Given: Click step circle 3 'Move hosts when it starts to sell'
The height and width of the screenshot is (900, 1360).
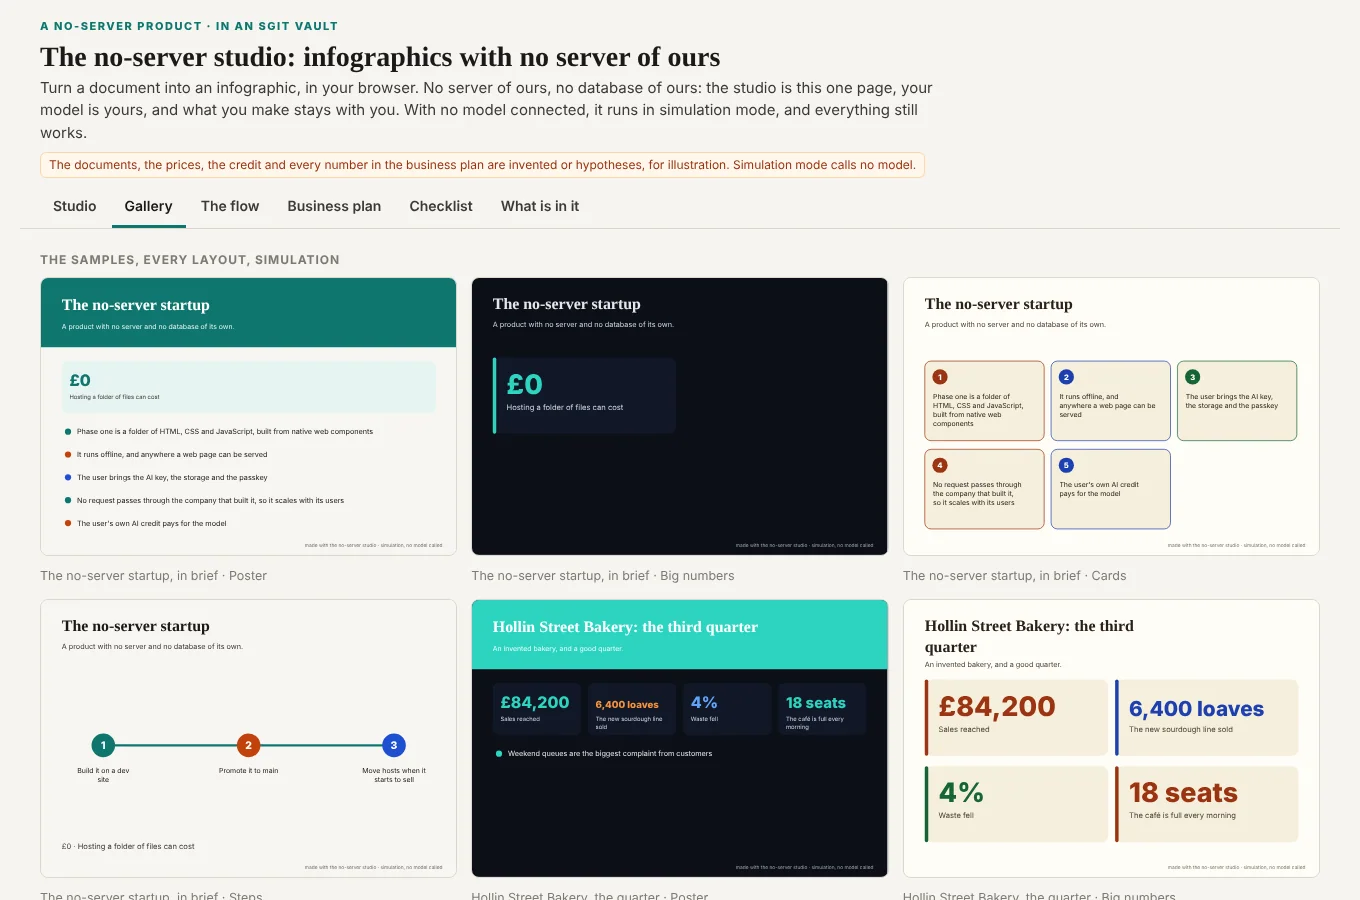Looking at the screenshot, I should point(394,745).
